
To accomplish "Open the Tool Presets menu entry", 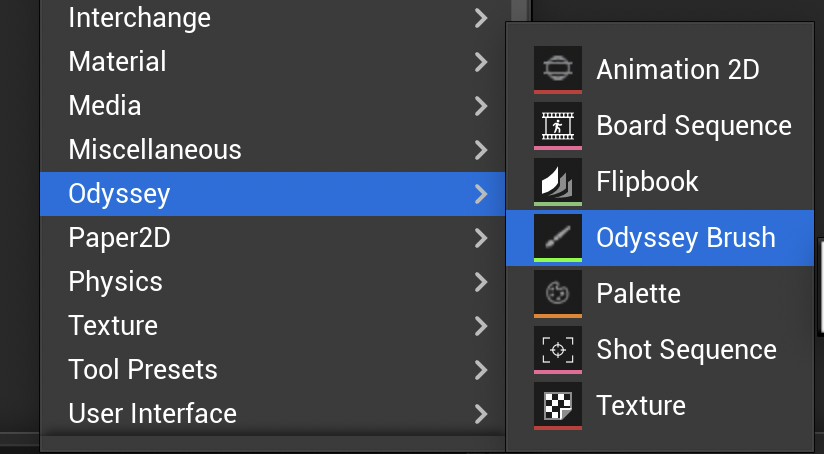I will [x=143, y=370].
